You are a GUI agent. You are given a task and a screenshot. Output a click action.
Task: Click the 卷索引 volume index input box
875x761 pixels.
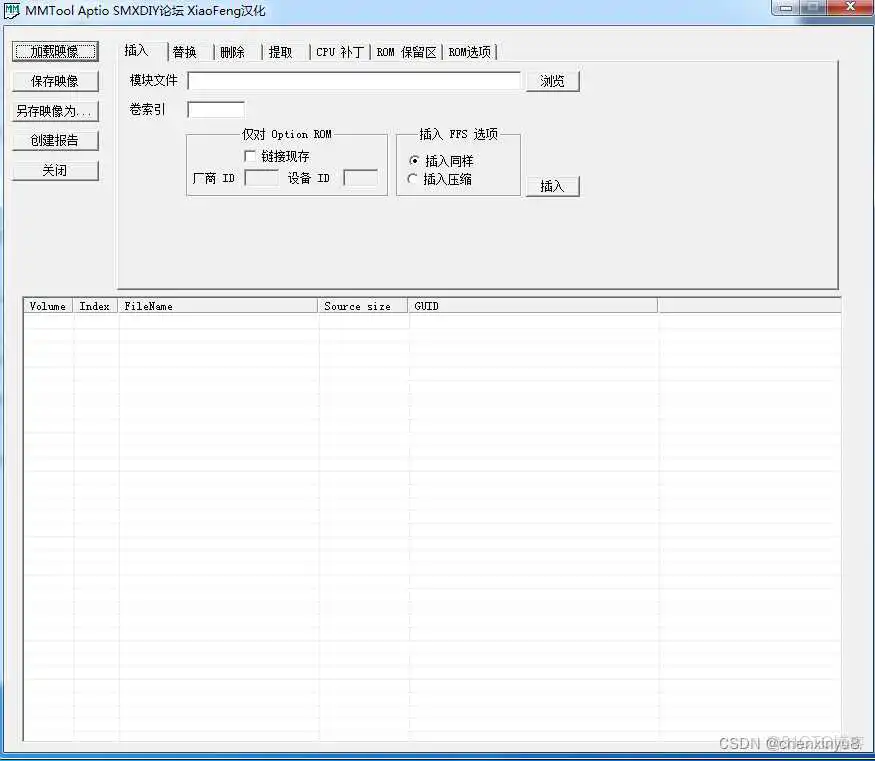pyautogui.click(x=214, y=109)
